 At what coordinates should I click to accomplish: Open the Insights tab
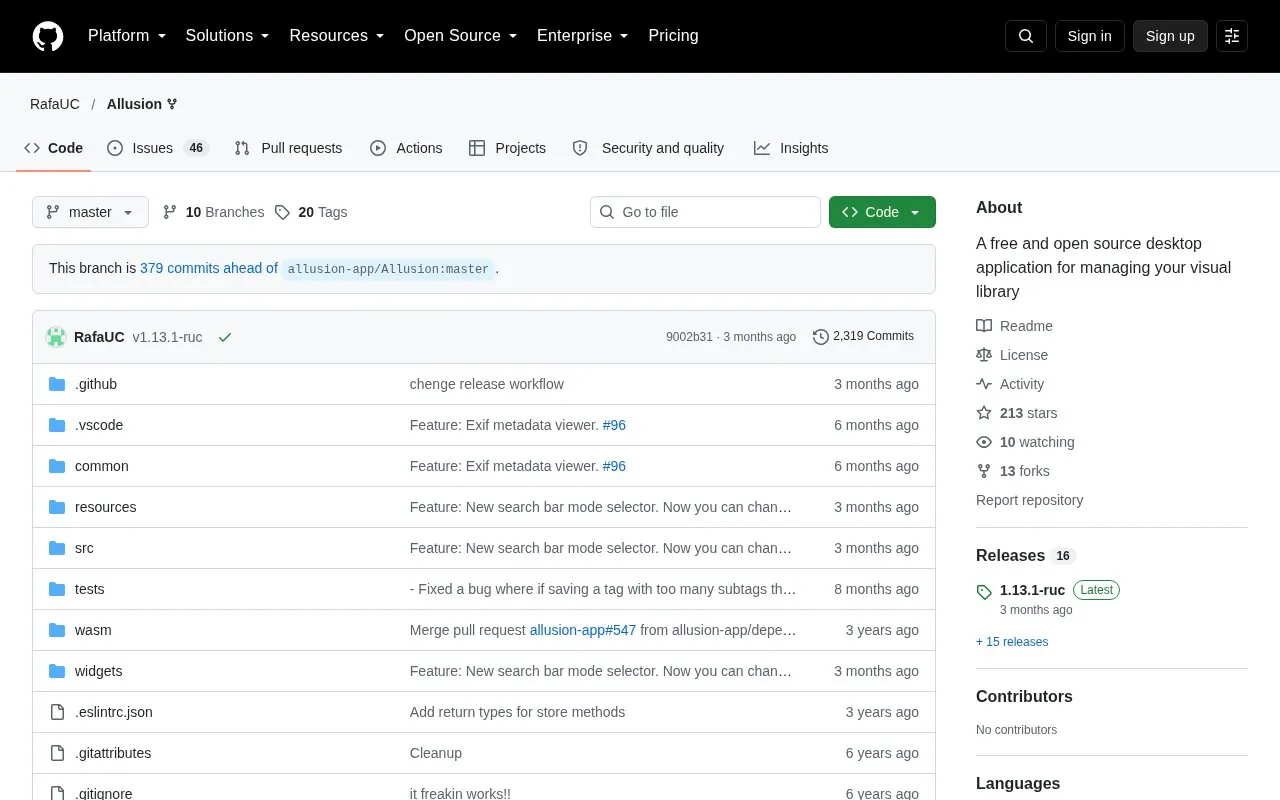[791, 148]
